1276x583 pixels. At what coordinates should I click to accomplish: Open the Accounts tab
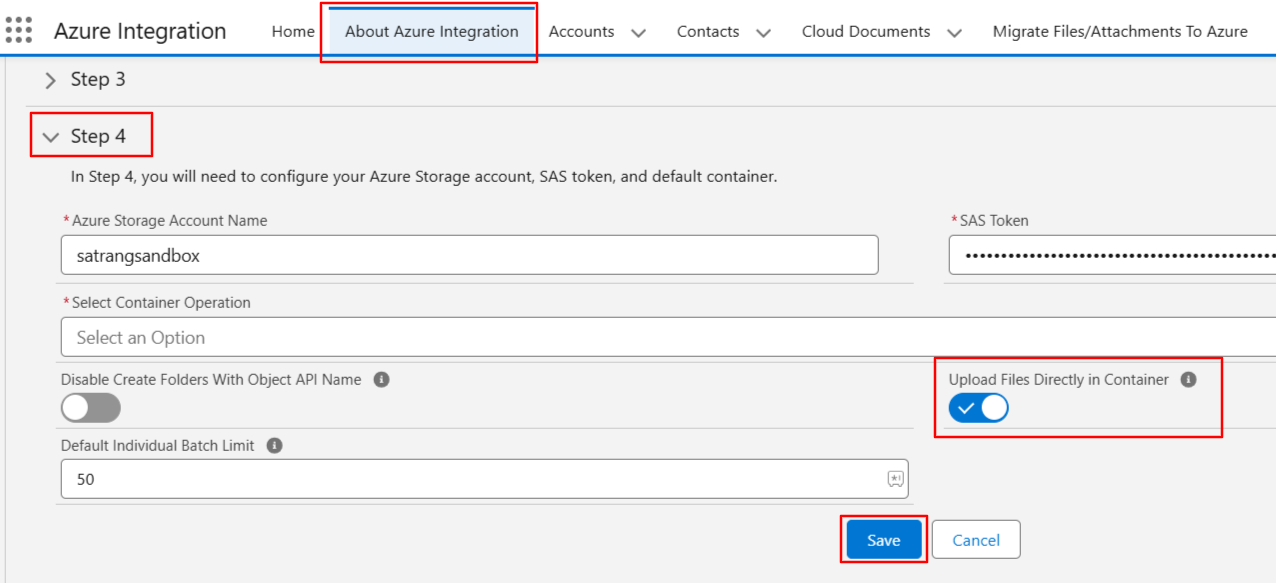click(x=581, y=31)
